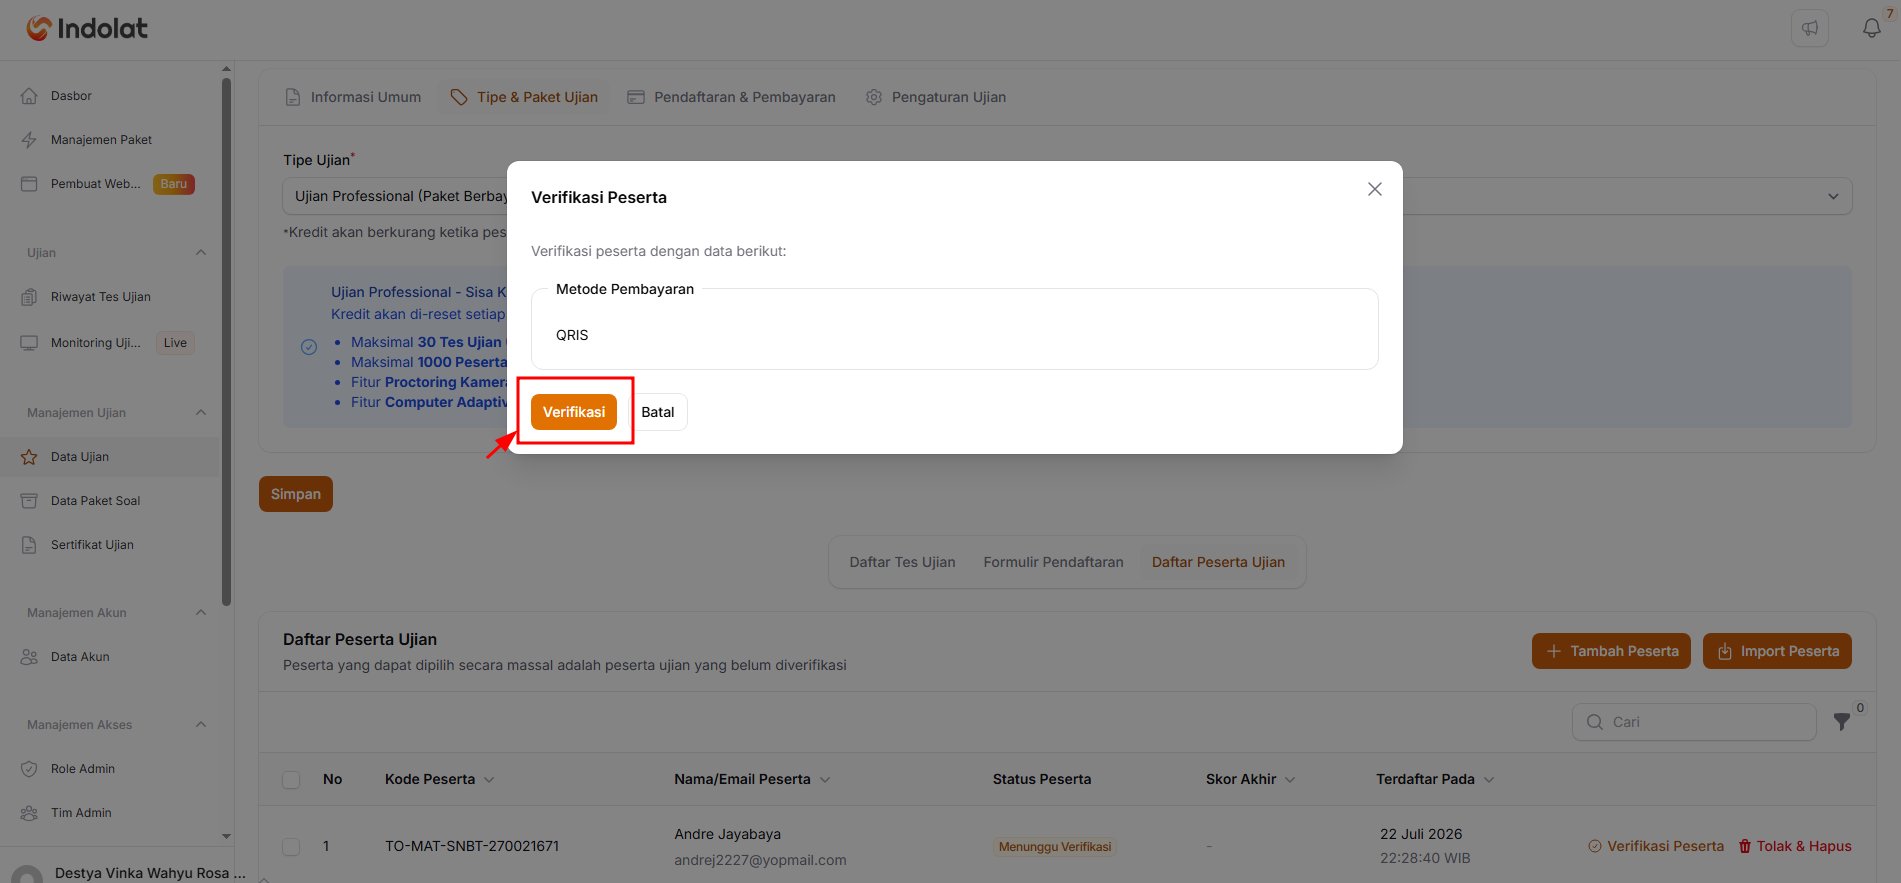Click the Import Peserta button
This screenshot has width=1901, height=883.
click(x=1777, y=651)
